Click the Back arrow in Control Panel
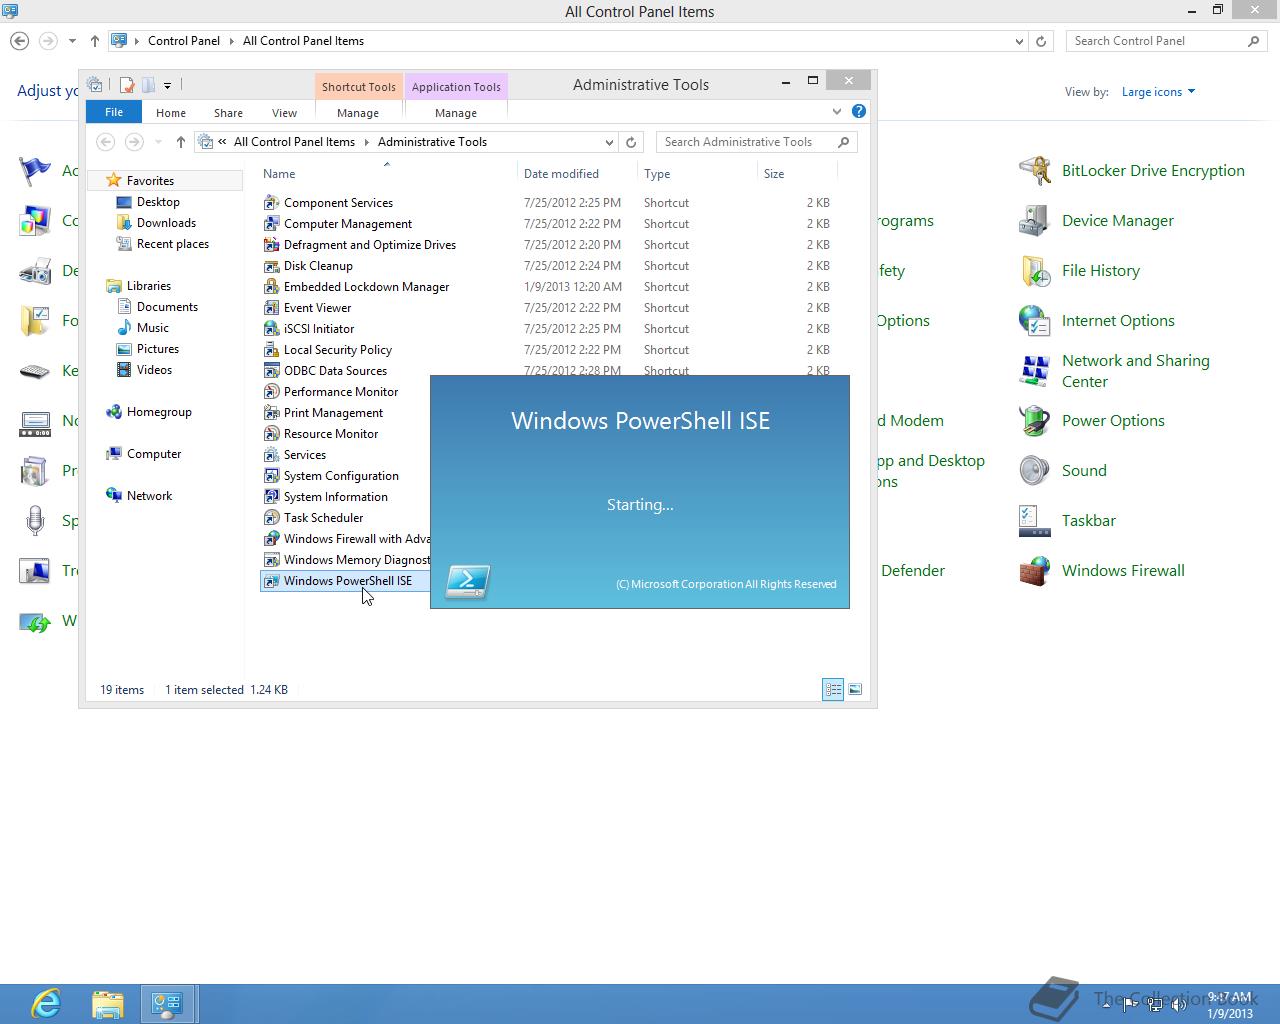The image size is (1280, 1024). (x=19, y=41)
